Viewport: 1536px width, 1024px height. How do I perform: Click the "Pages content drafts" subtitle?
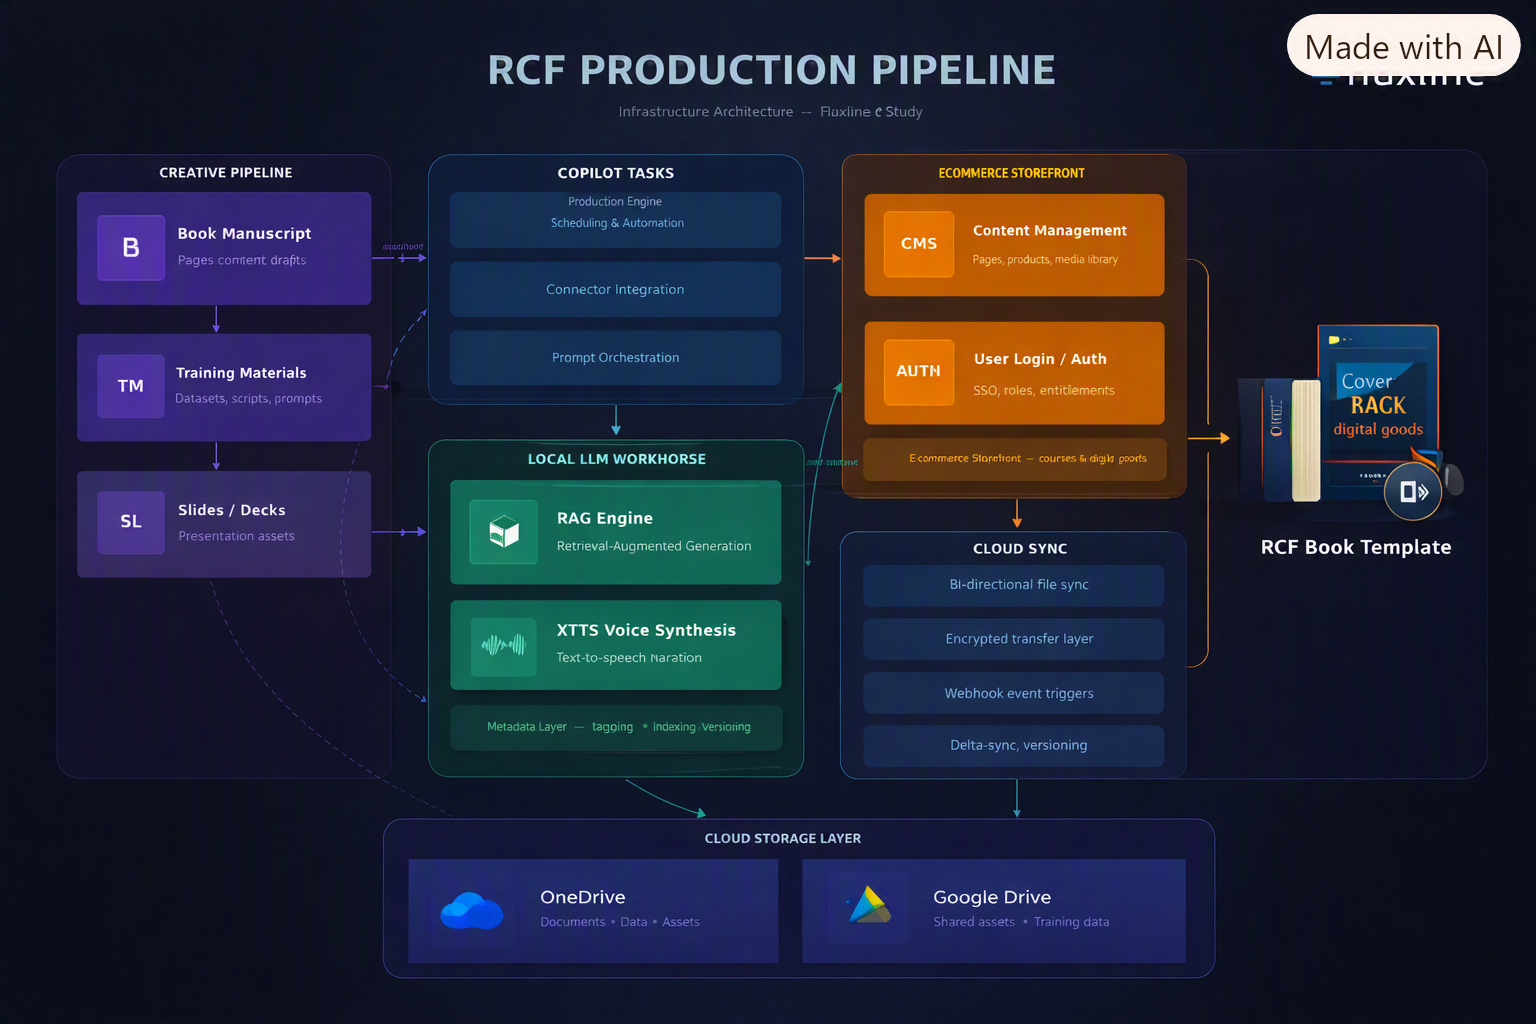coord(242,260)
